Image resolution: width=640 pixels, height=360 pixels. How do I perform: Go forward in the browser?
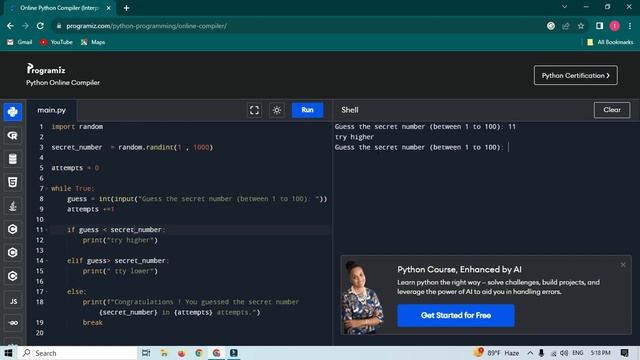[25, 26]
